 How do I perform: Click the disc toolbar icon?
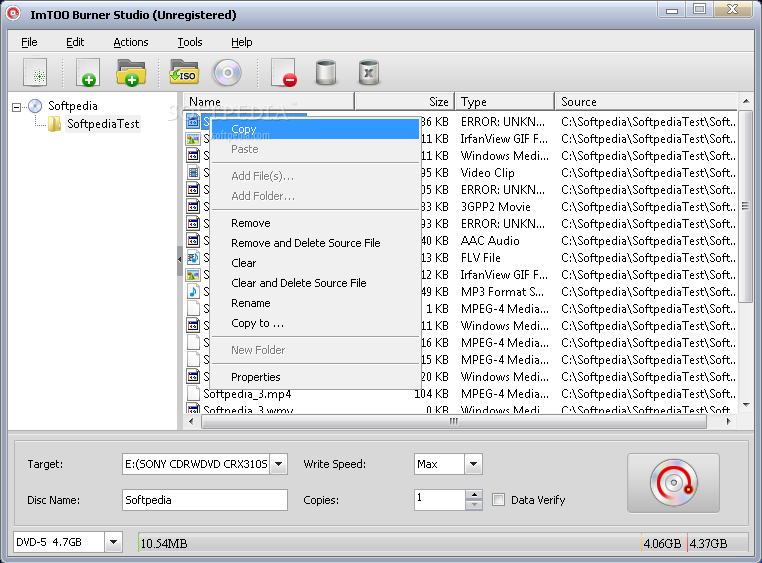(227, 73)
